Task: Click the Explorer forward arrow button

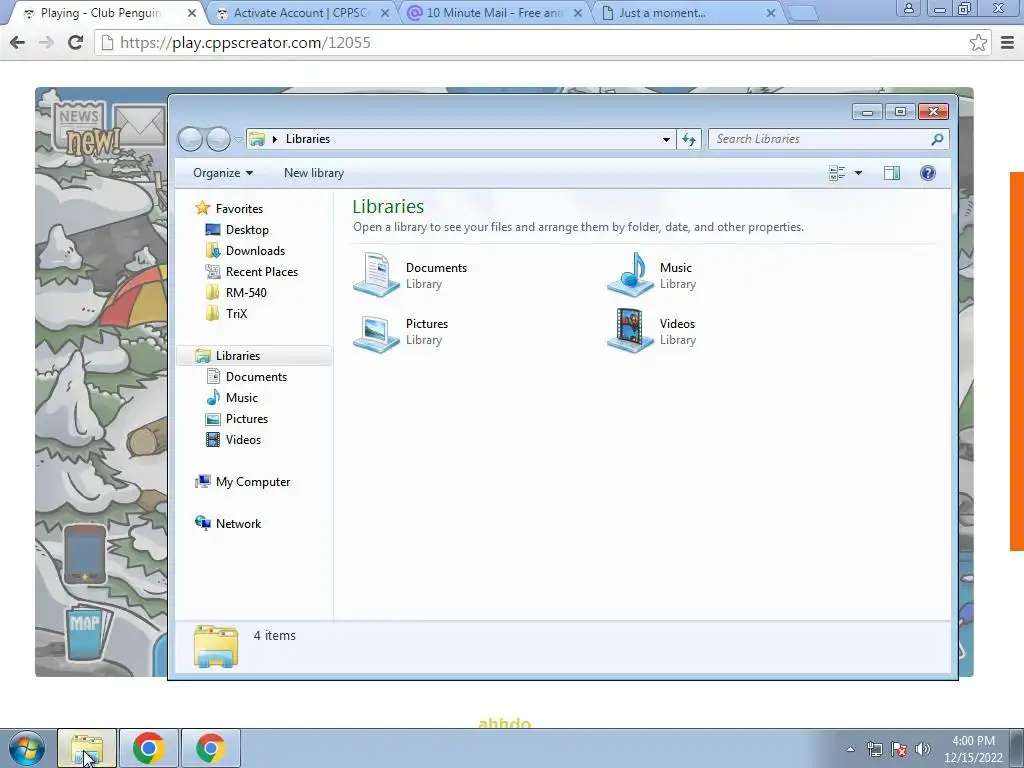Action: (218, 139)
